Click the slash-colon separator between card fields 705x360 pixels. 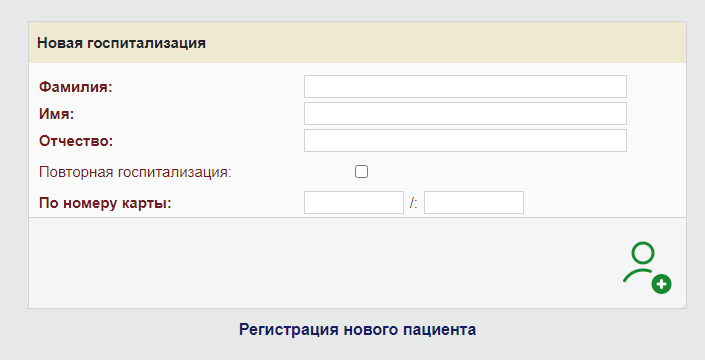tap(414, 203)
